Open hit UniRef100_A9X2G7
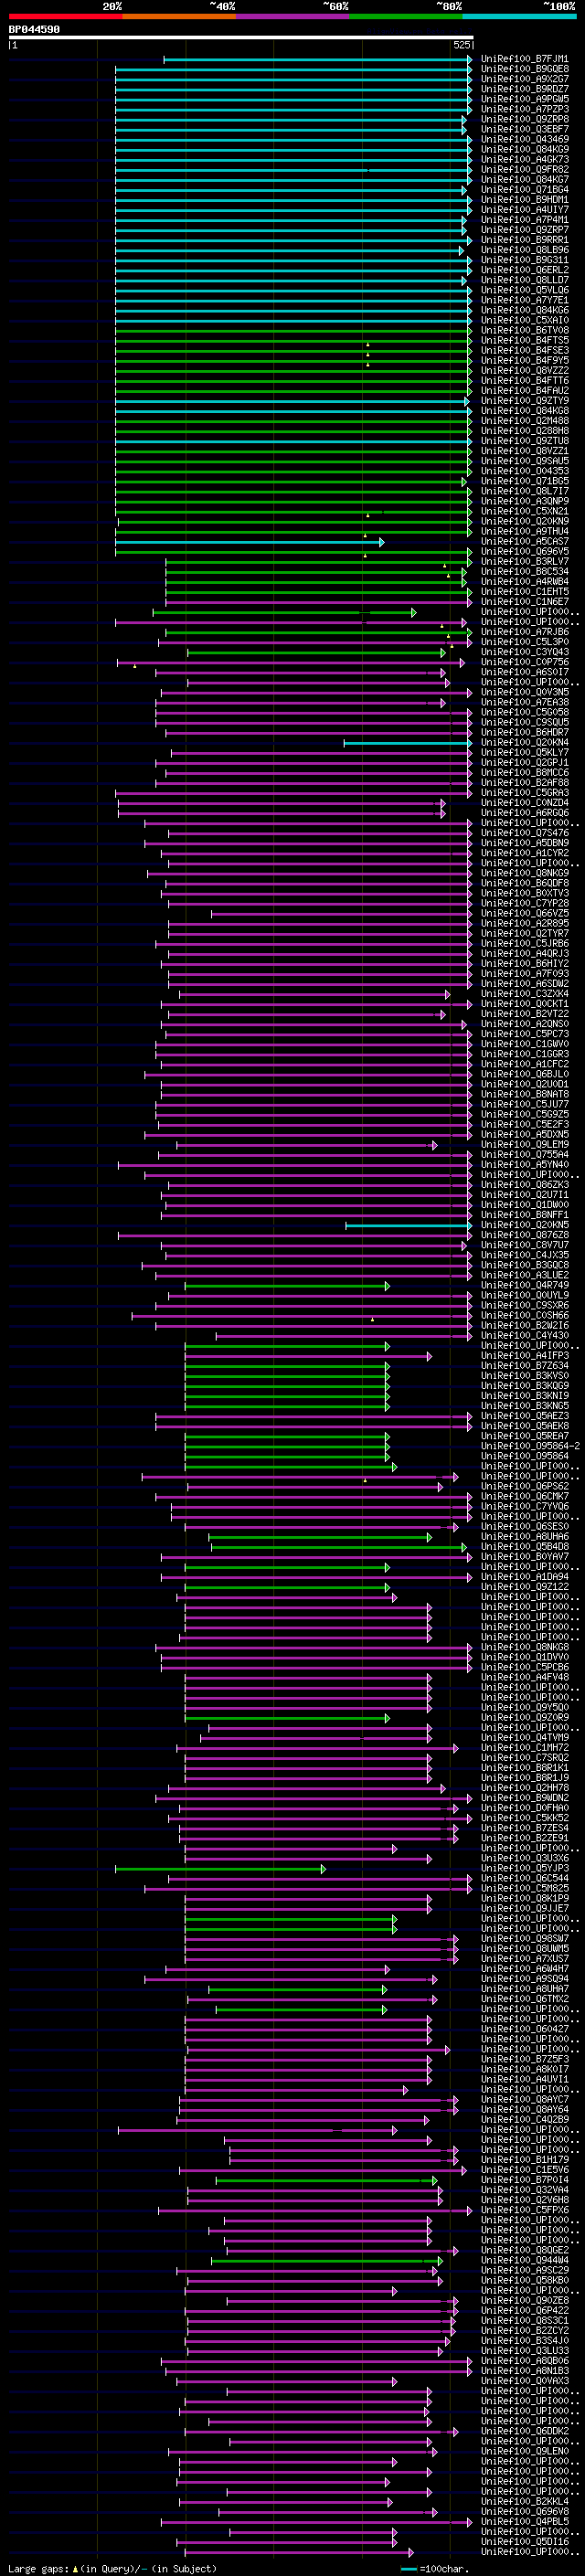This screenshot has height=2576, width=585. click(525, 79)
